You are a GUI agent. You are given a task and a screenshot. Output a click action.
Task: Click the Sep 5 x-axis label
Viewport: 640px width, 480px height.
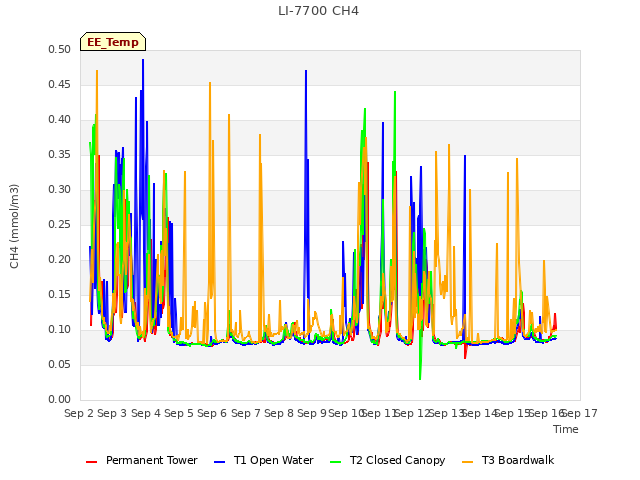tap(179, 413)
